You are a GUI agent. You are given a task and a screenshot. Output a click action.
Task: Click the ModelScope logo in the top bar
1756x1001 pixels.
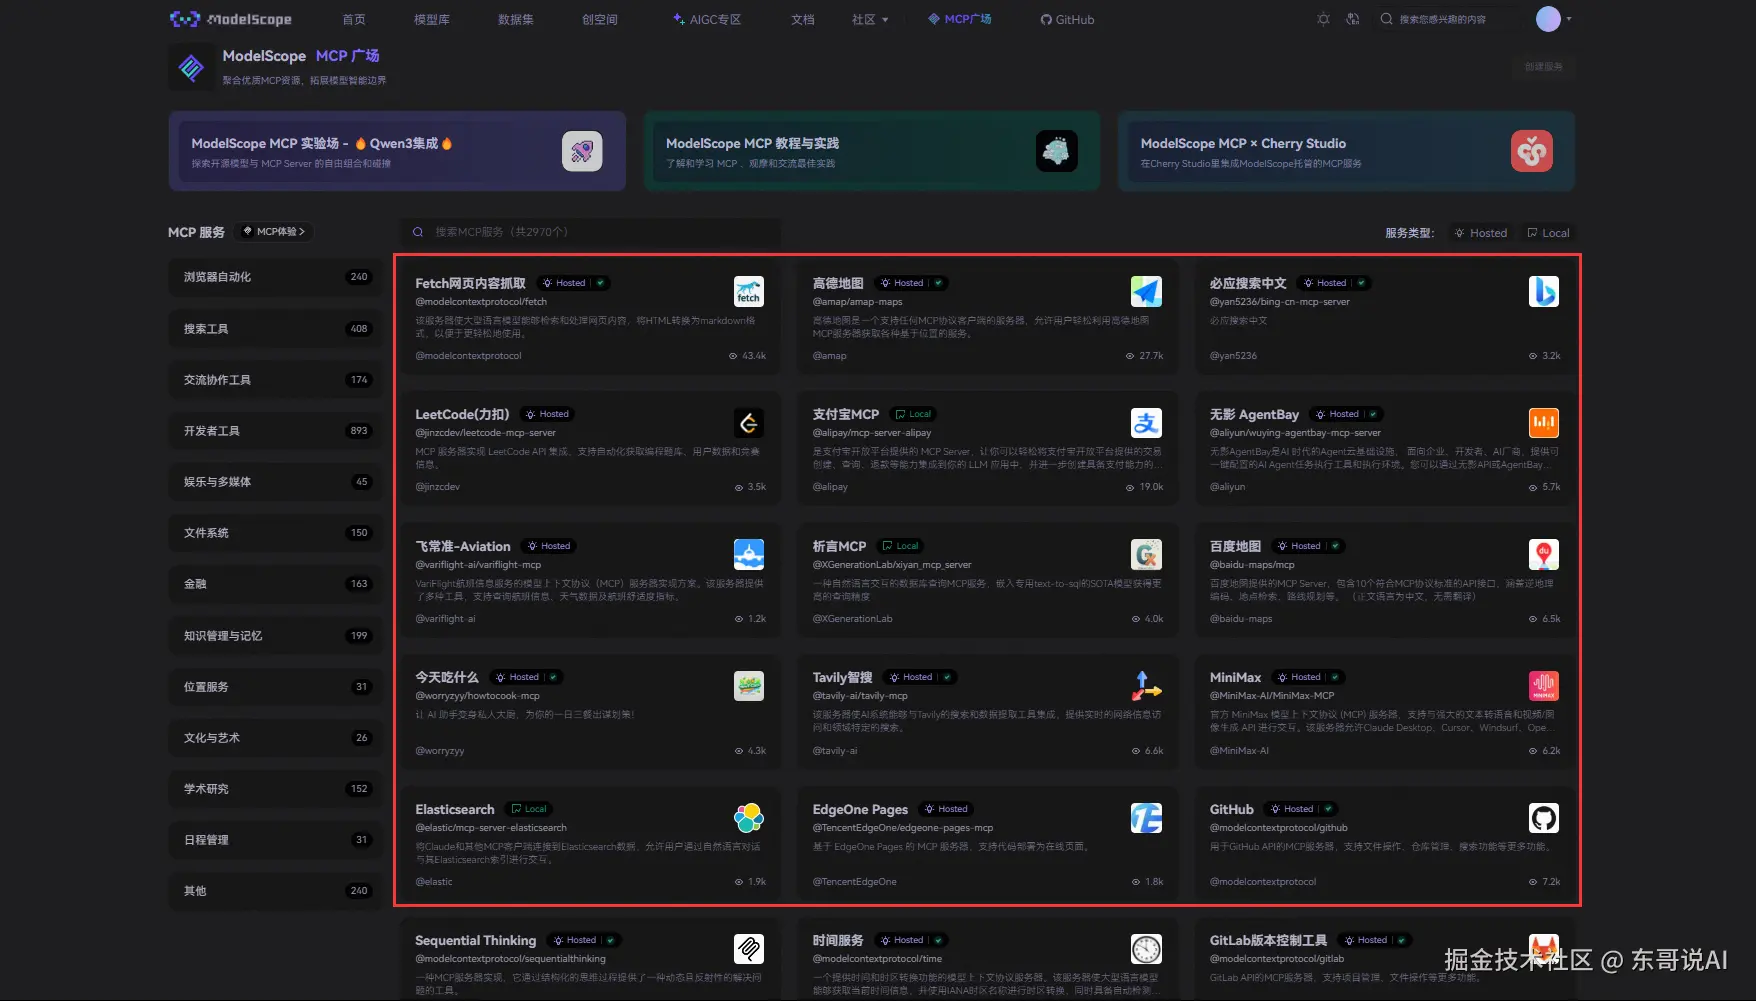pyautogui.click(x=231, y=19)
